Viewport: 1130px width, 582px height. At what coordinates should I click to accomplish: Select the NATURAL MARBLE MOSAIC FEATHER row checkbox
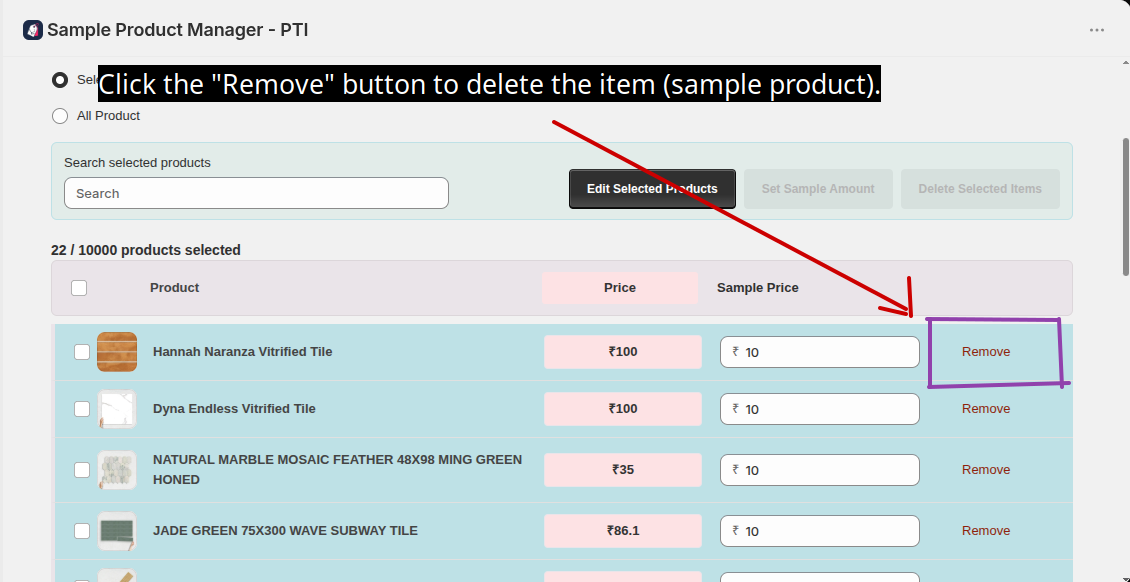tap(82, 470)
